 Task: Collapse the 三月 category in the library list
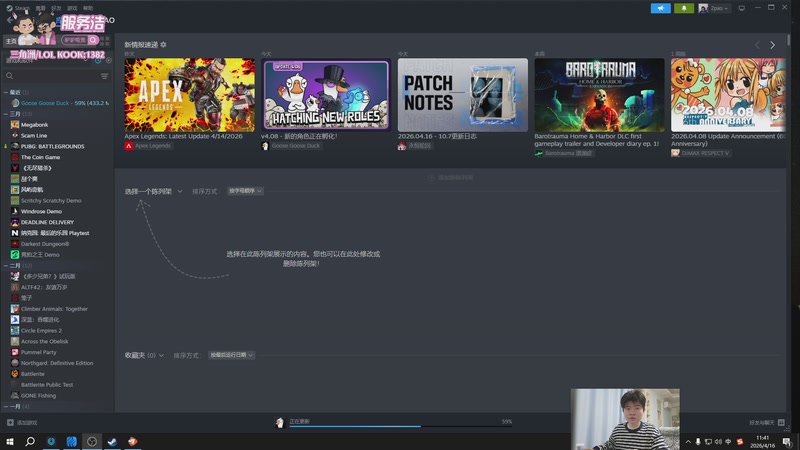tap(6, 114)
